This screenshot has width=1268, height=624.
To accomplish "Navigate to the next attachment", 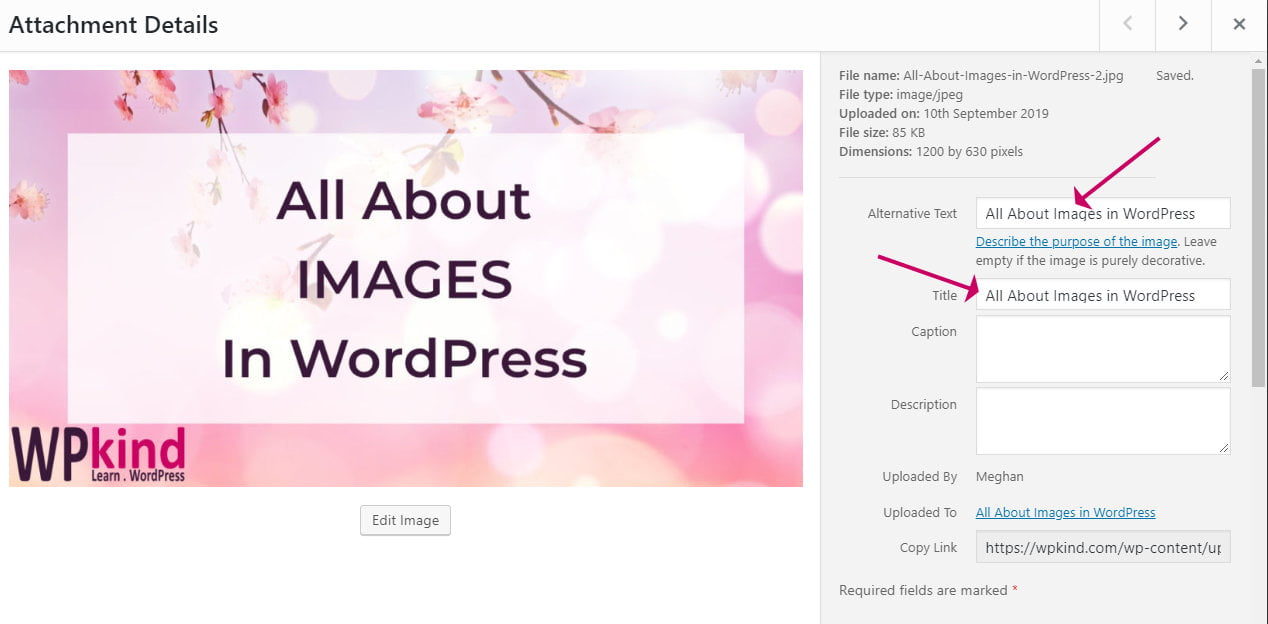I will point(1183,26).
